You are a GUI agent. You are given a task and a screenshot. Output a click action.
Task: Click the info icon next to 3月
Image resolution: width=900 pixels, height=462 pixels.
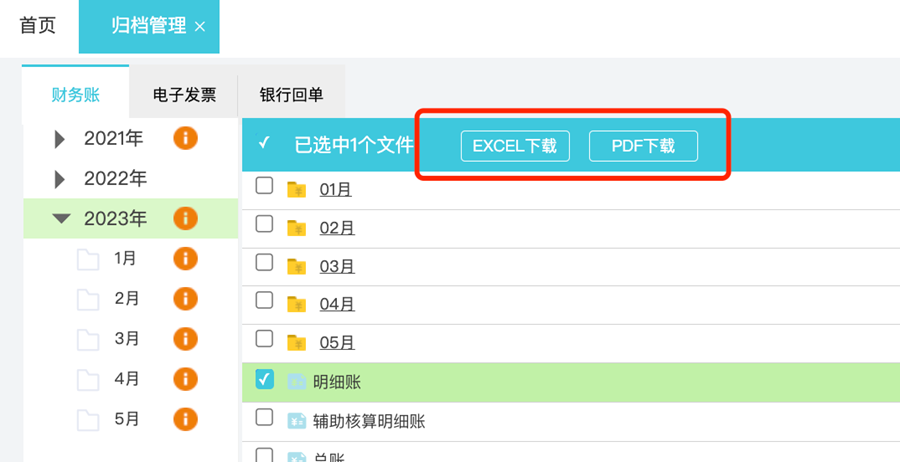185,339
